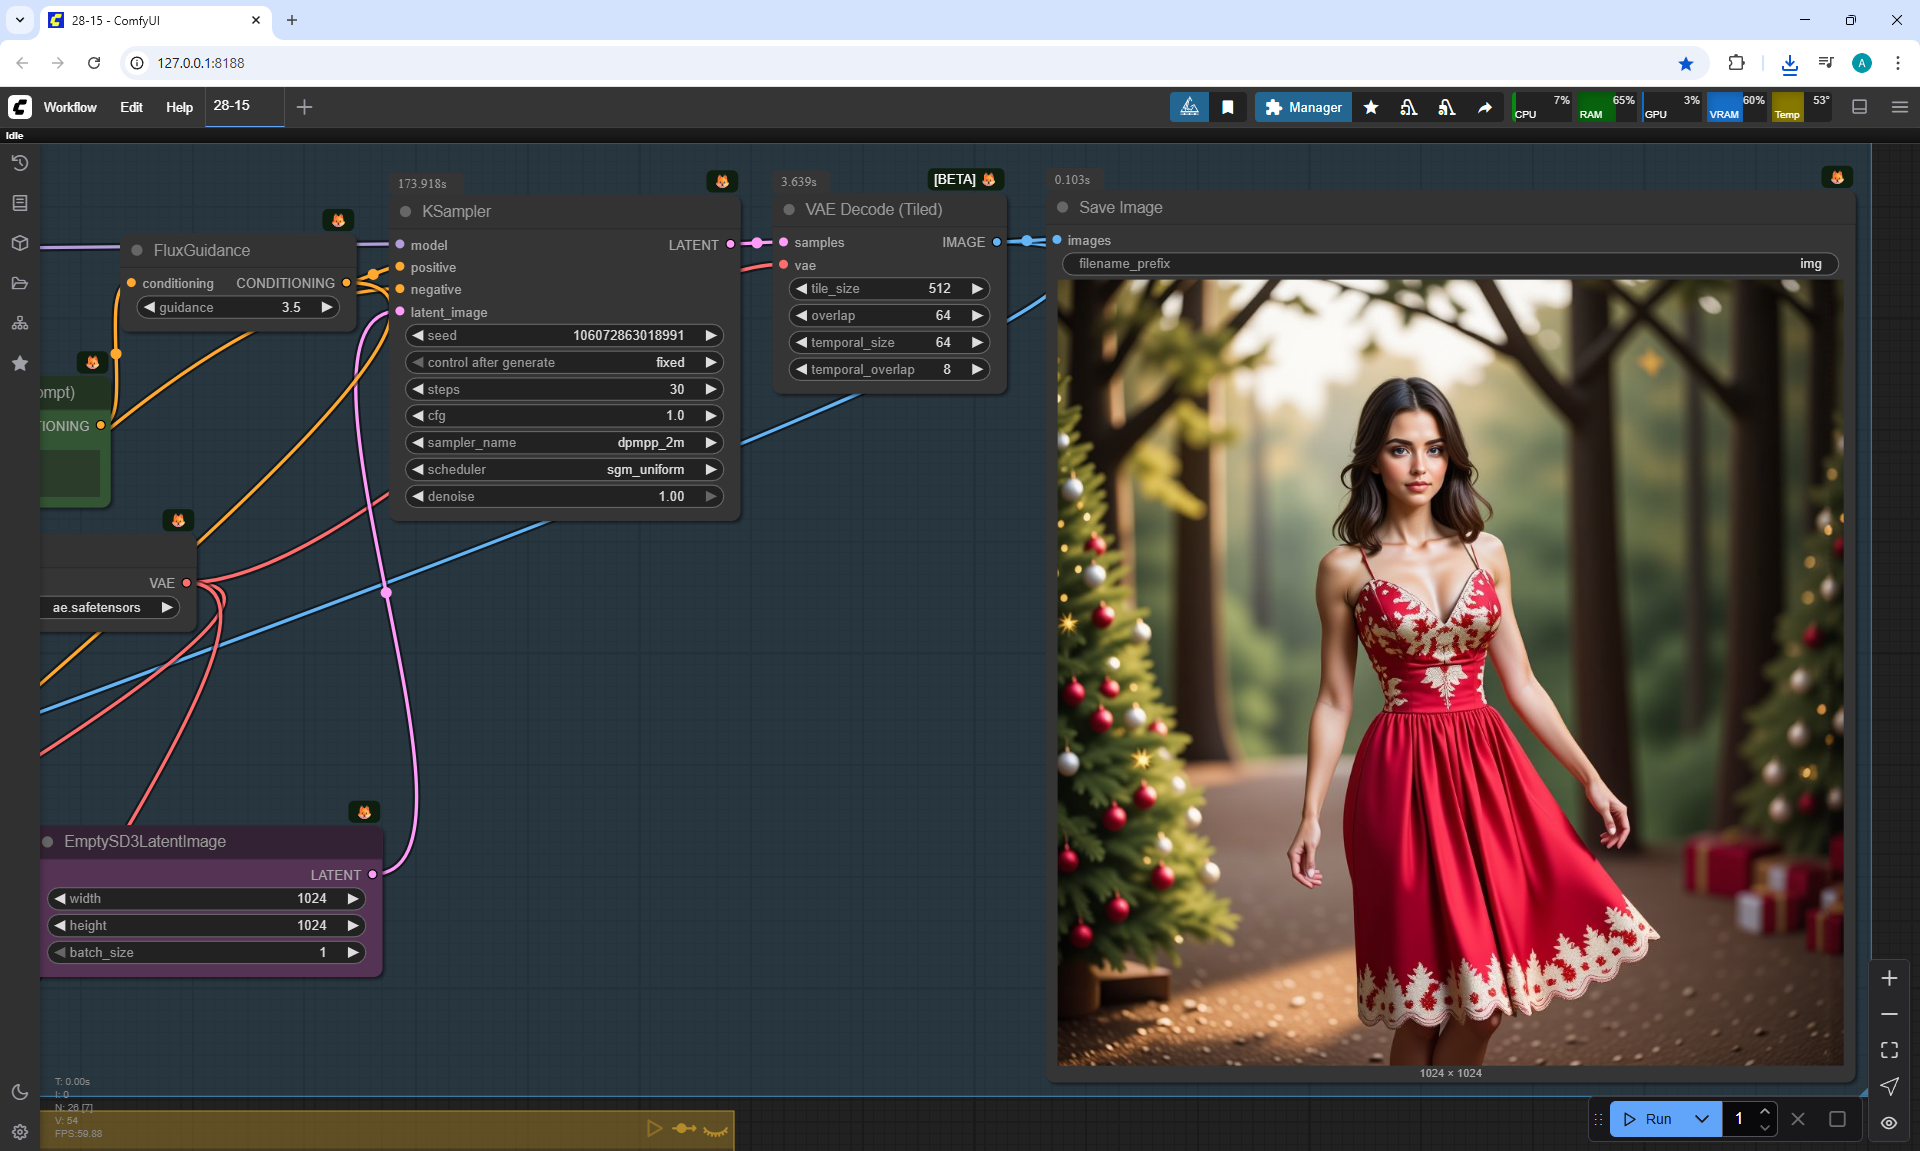Toggle the bottom panel icon
The image size is (1920, 1151).
(1860, 107)
